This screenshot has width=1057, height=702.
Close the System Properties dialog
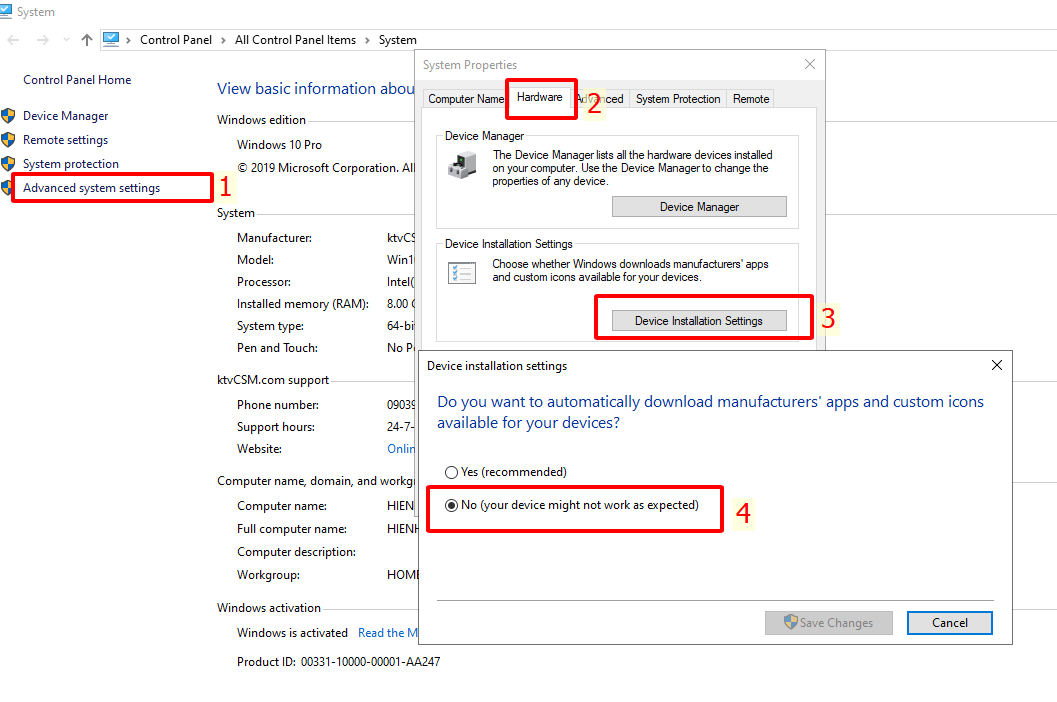pos(810,64)
